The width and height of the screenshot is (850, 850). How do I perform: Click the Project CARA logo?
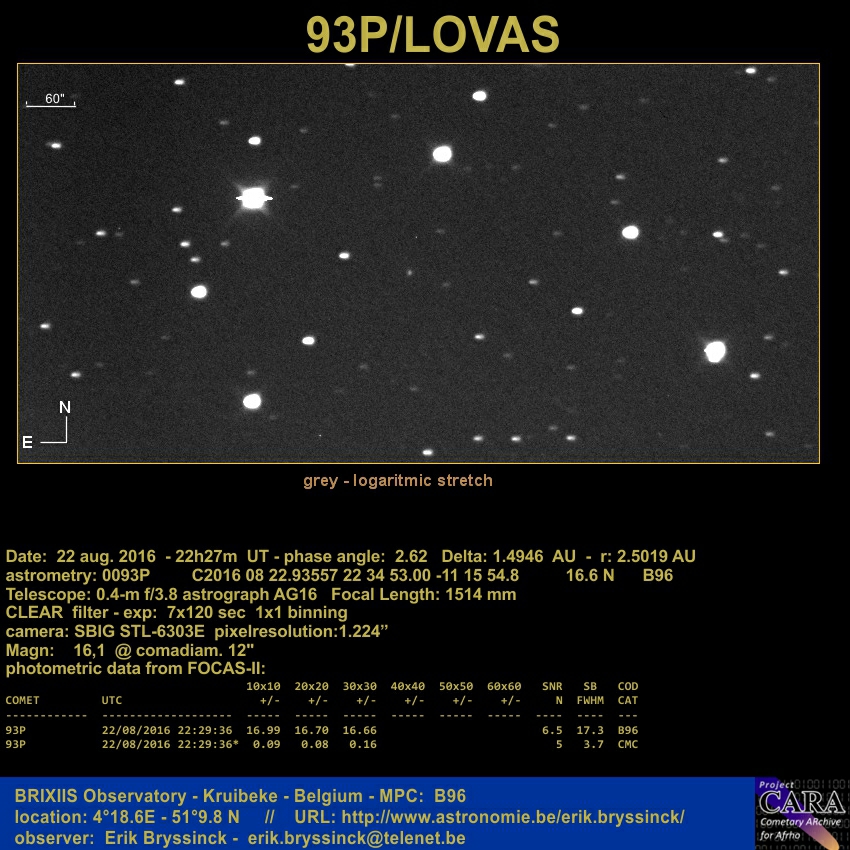pos(802,813)
